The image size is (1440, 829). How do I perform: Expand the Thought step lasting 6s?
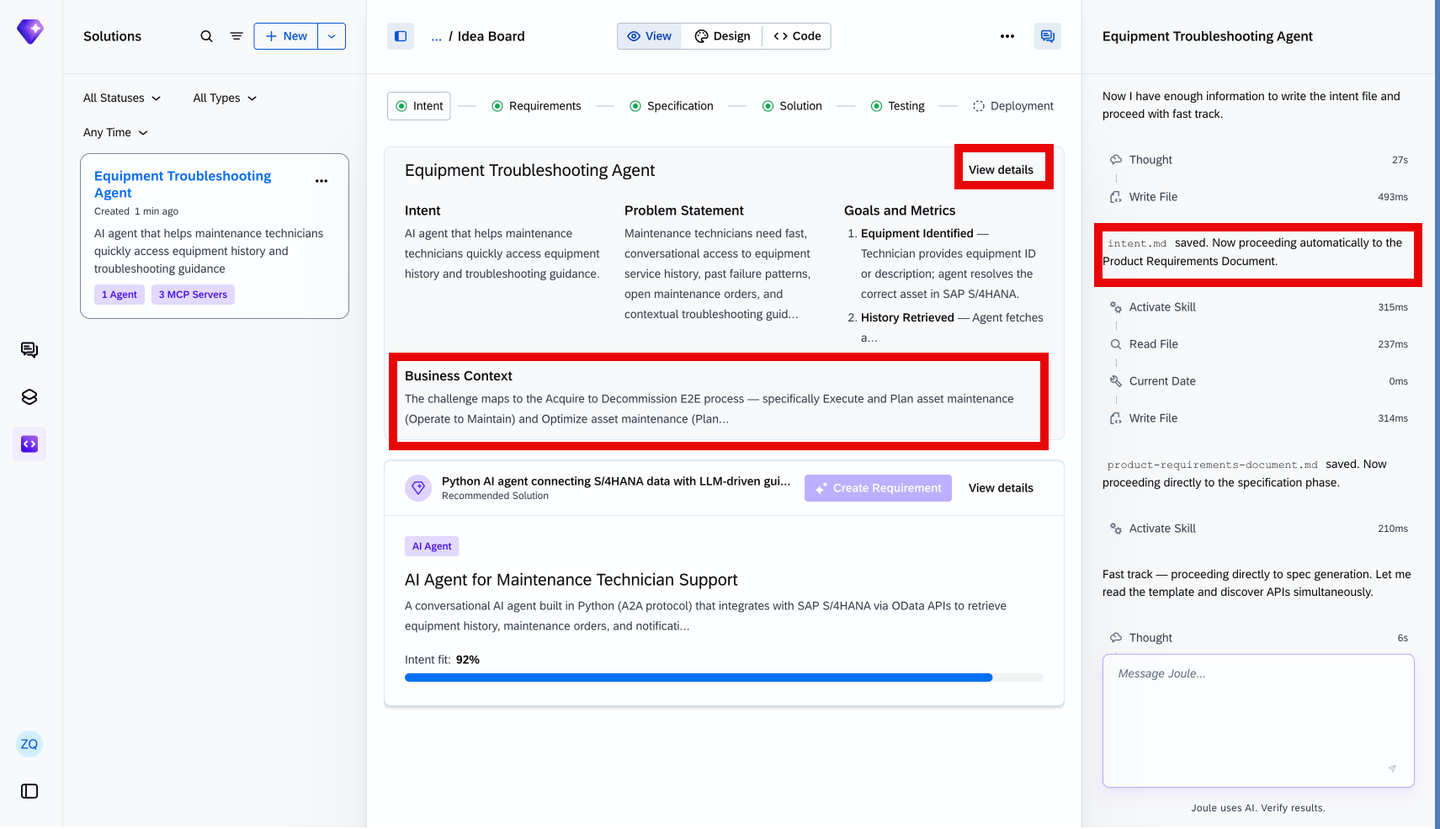[x=1258, y=638]
